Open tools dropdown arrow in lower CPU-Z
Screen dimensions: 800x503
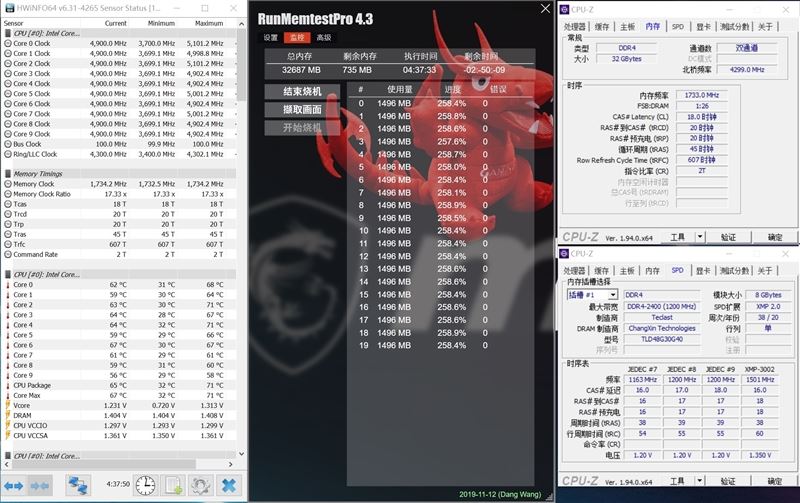700,481
